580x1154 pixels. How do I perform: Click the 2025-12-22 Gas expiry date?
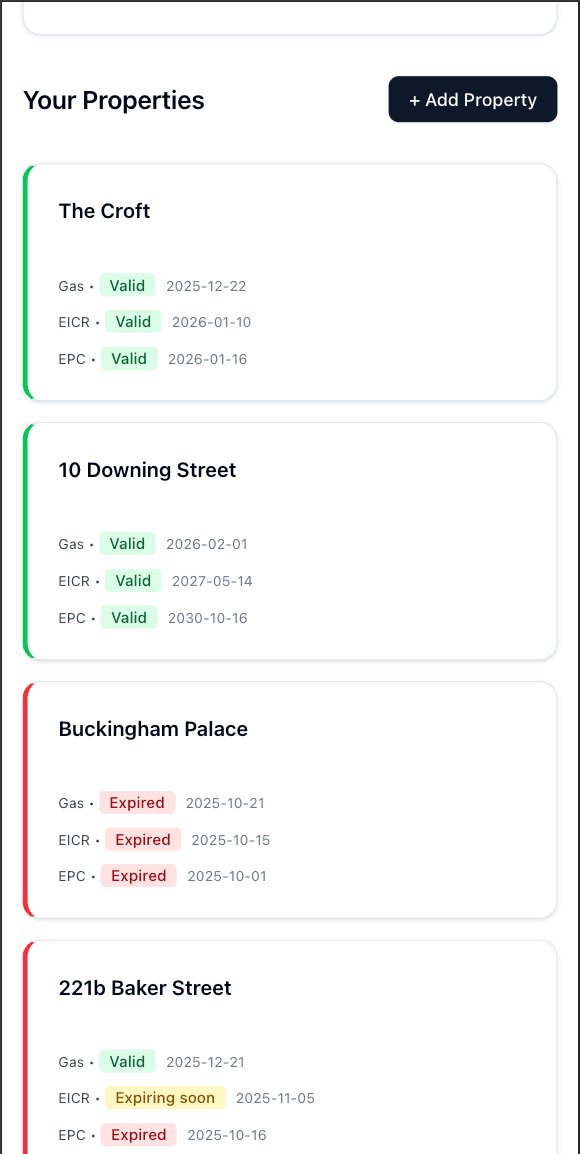click(x=206, y=285)
